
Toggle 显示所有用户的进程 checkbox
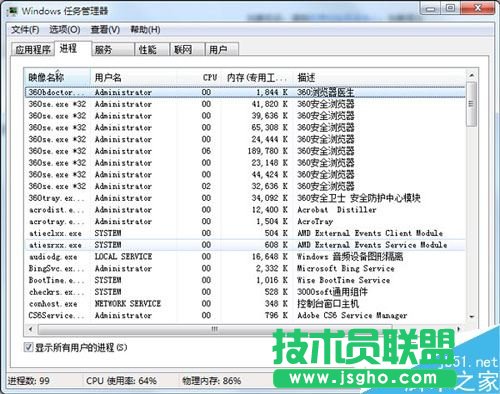(28, 347)
